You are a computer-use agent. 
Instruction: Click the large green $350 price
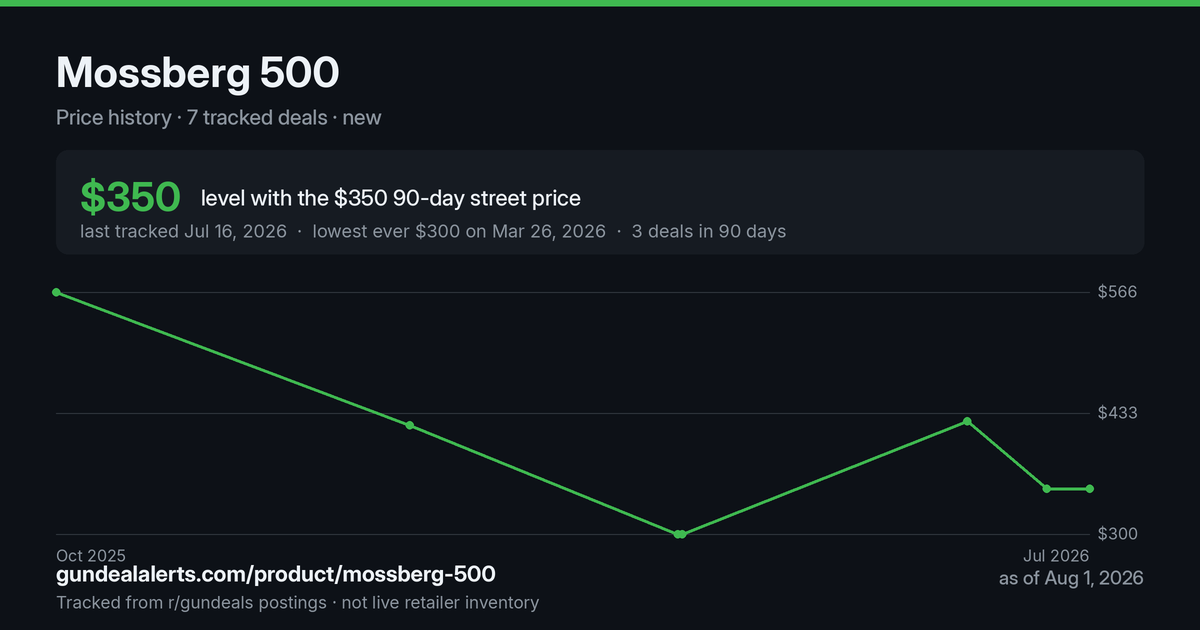click(130, 197)
